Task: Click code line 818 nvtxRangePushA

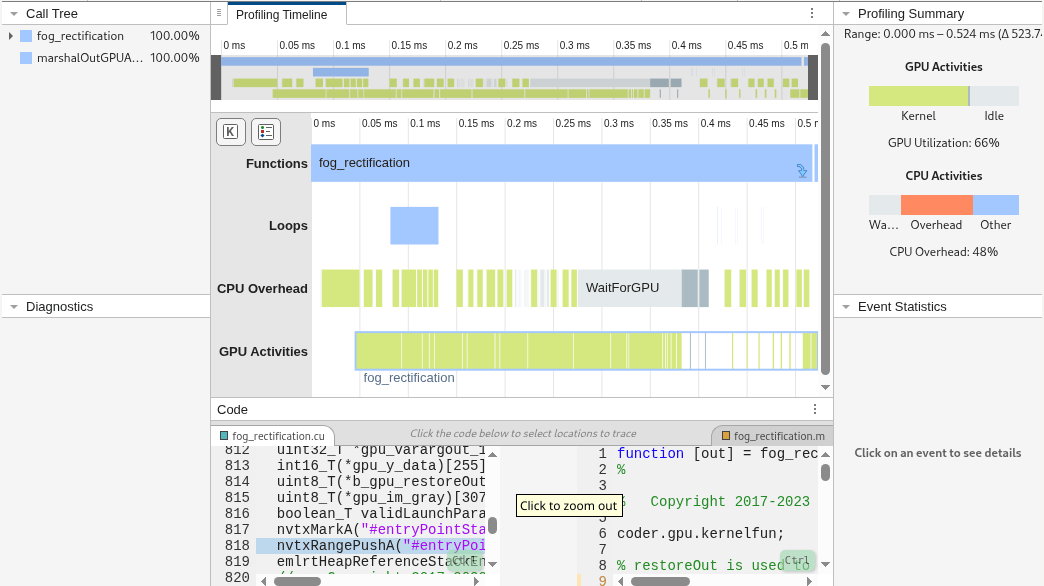Action: [x=371, y=545]
